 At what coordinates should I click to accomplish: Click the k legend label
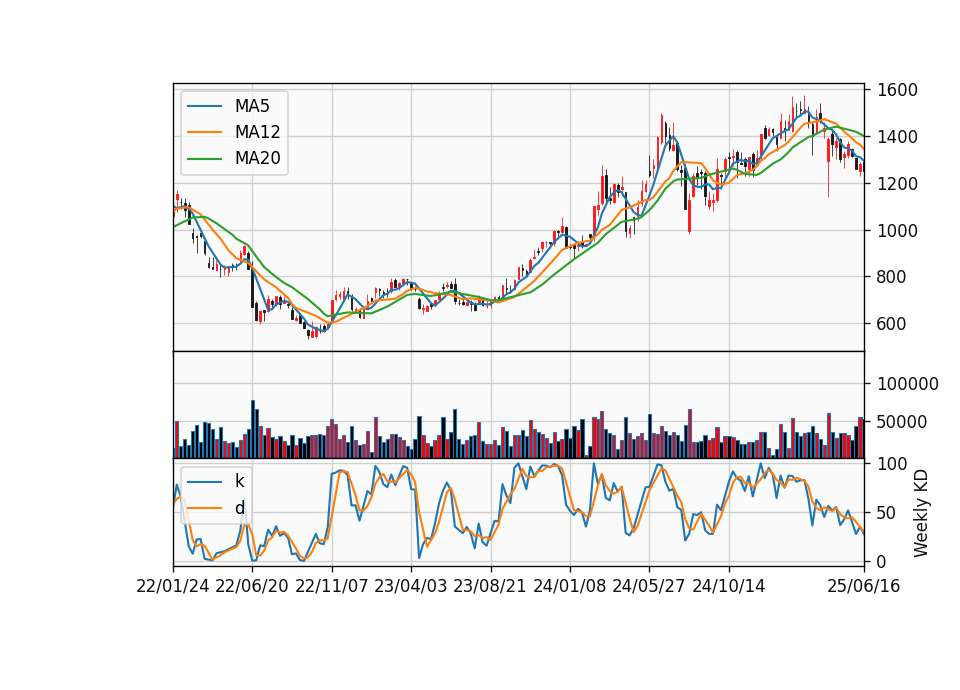(x=239, y=481)
